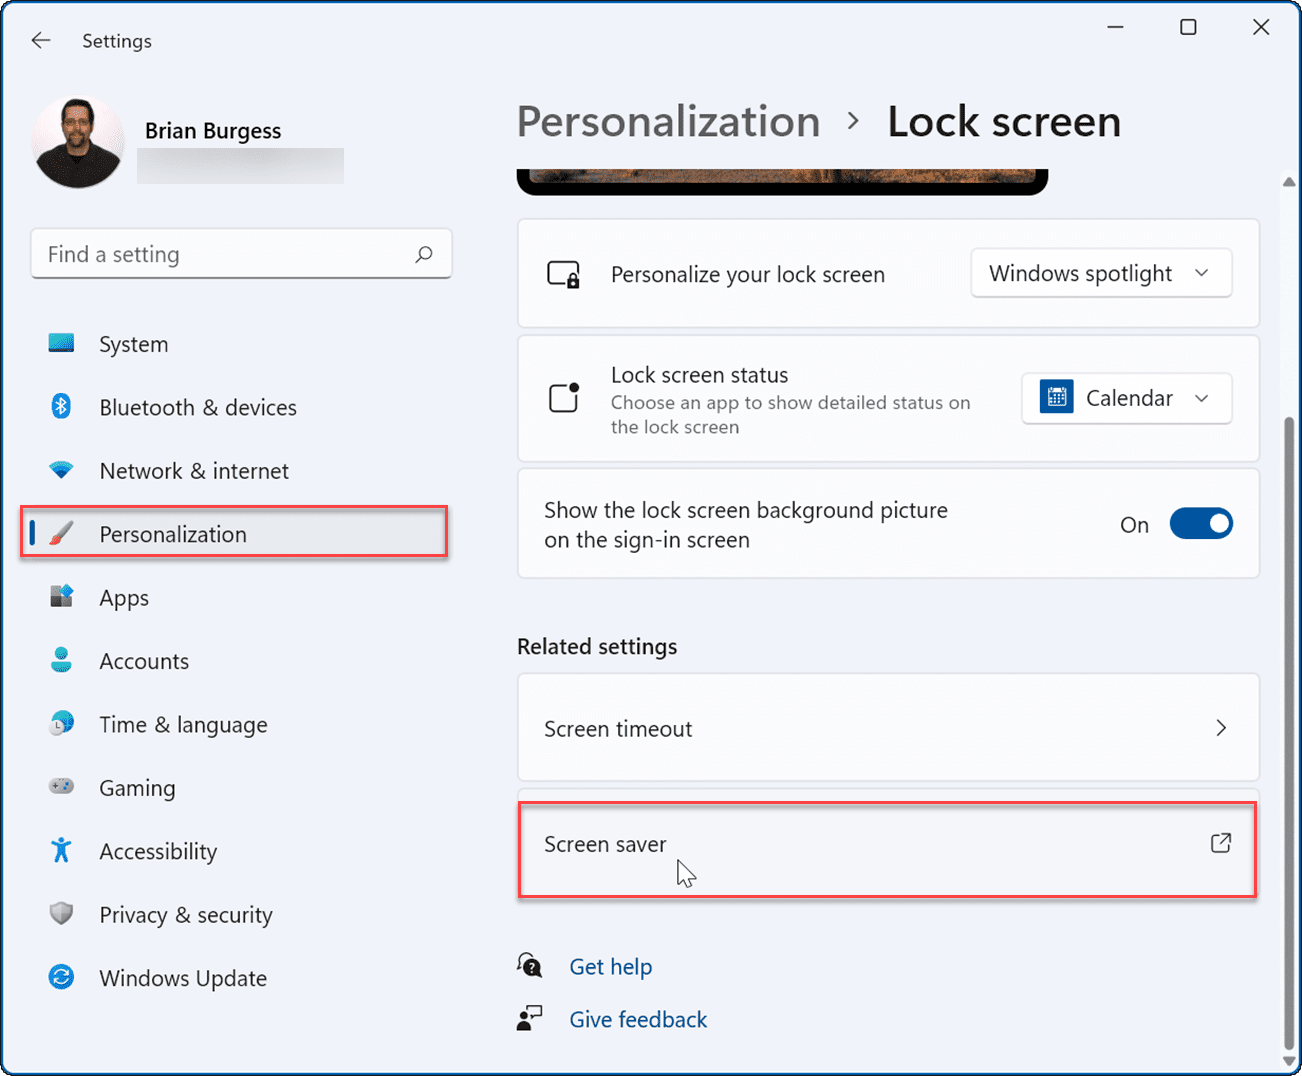Image resolution: width=1302 pixels, height=1076 pixels.
Task: Click the Give feedback link
Action: 638,1019
